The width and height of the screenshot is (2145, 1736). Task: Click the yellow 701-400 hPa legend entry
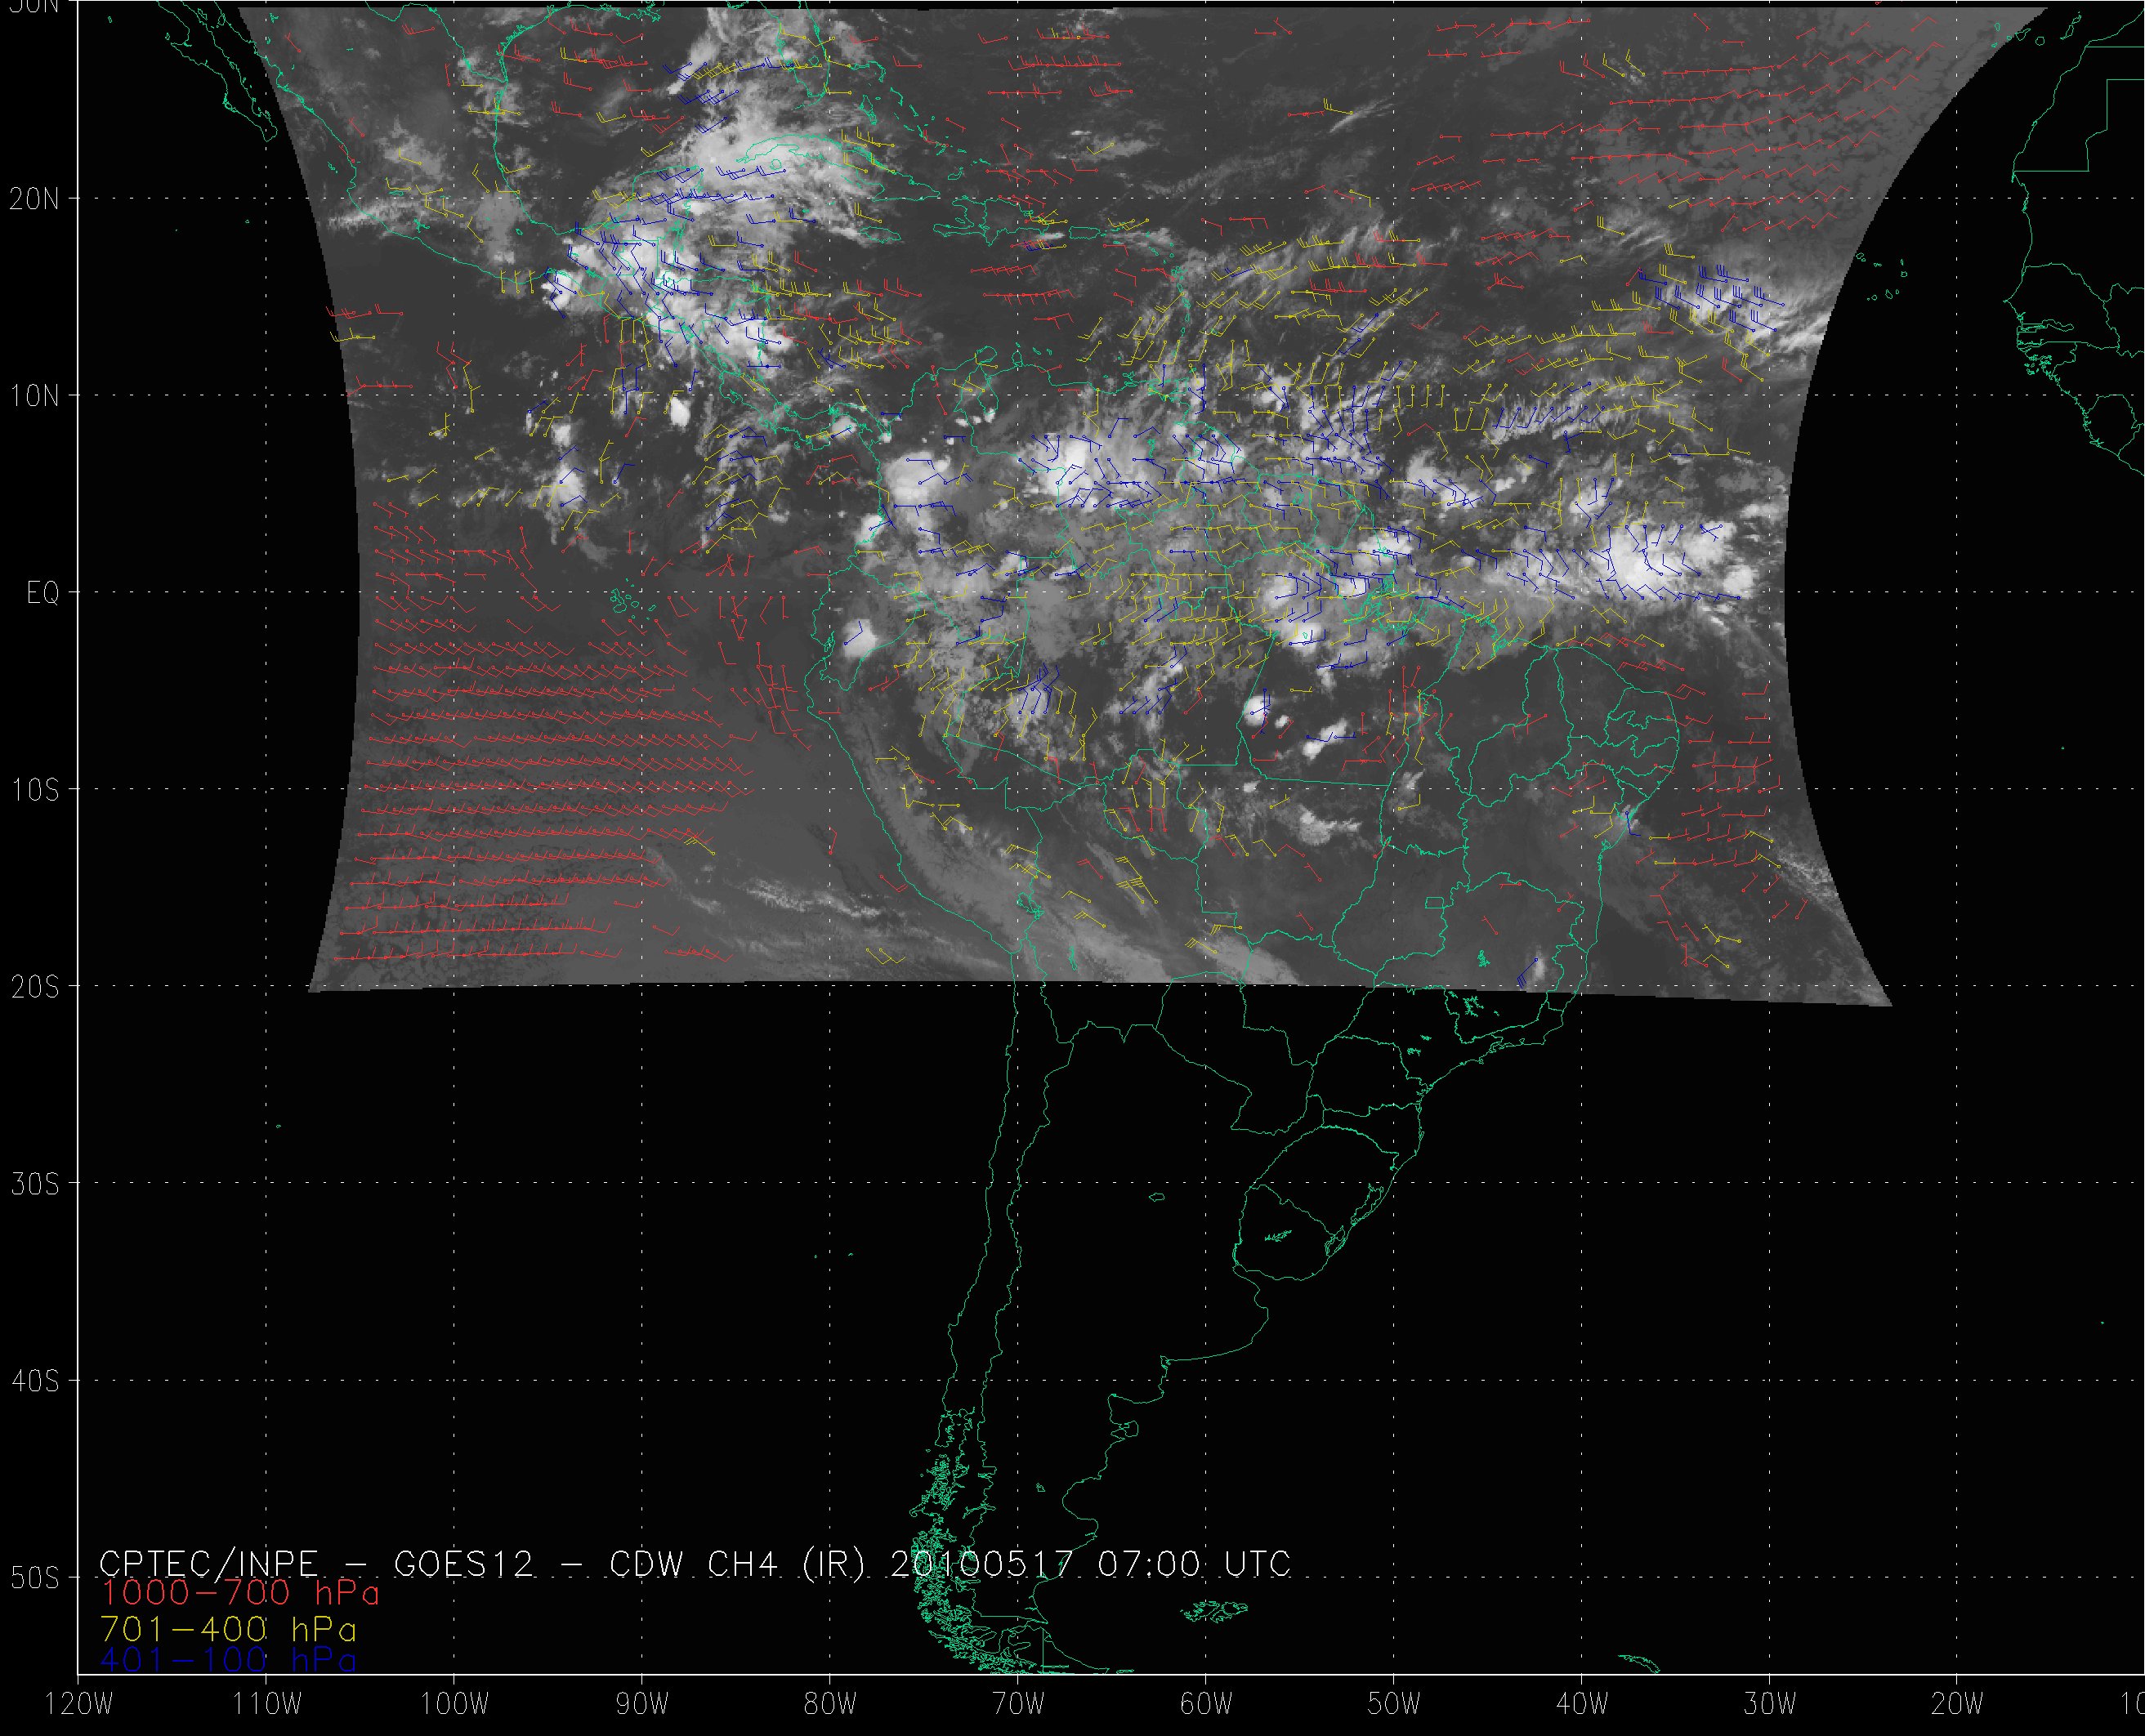(x=228, y=1629)
